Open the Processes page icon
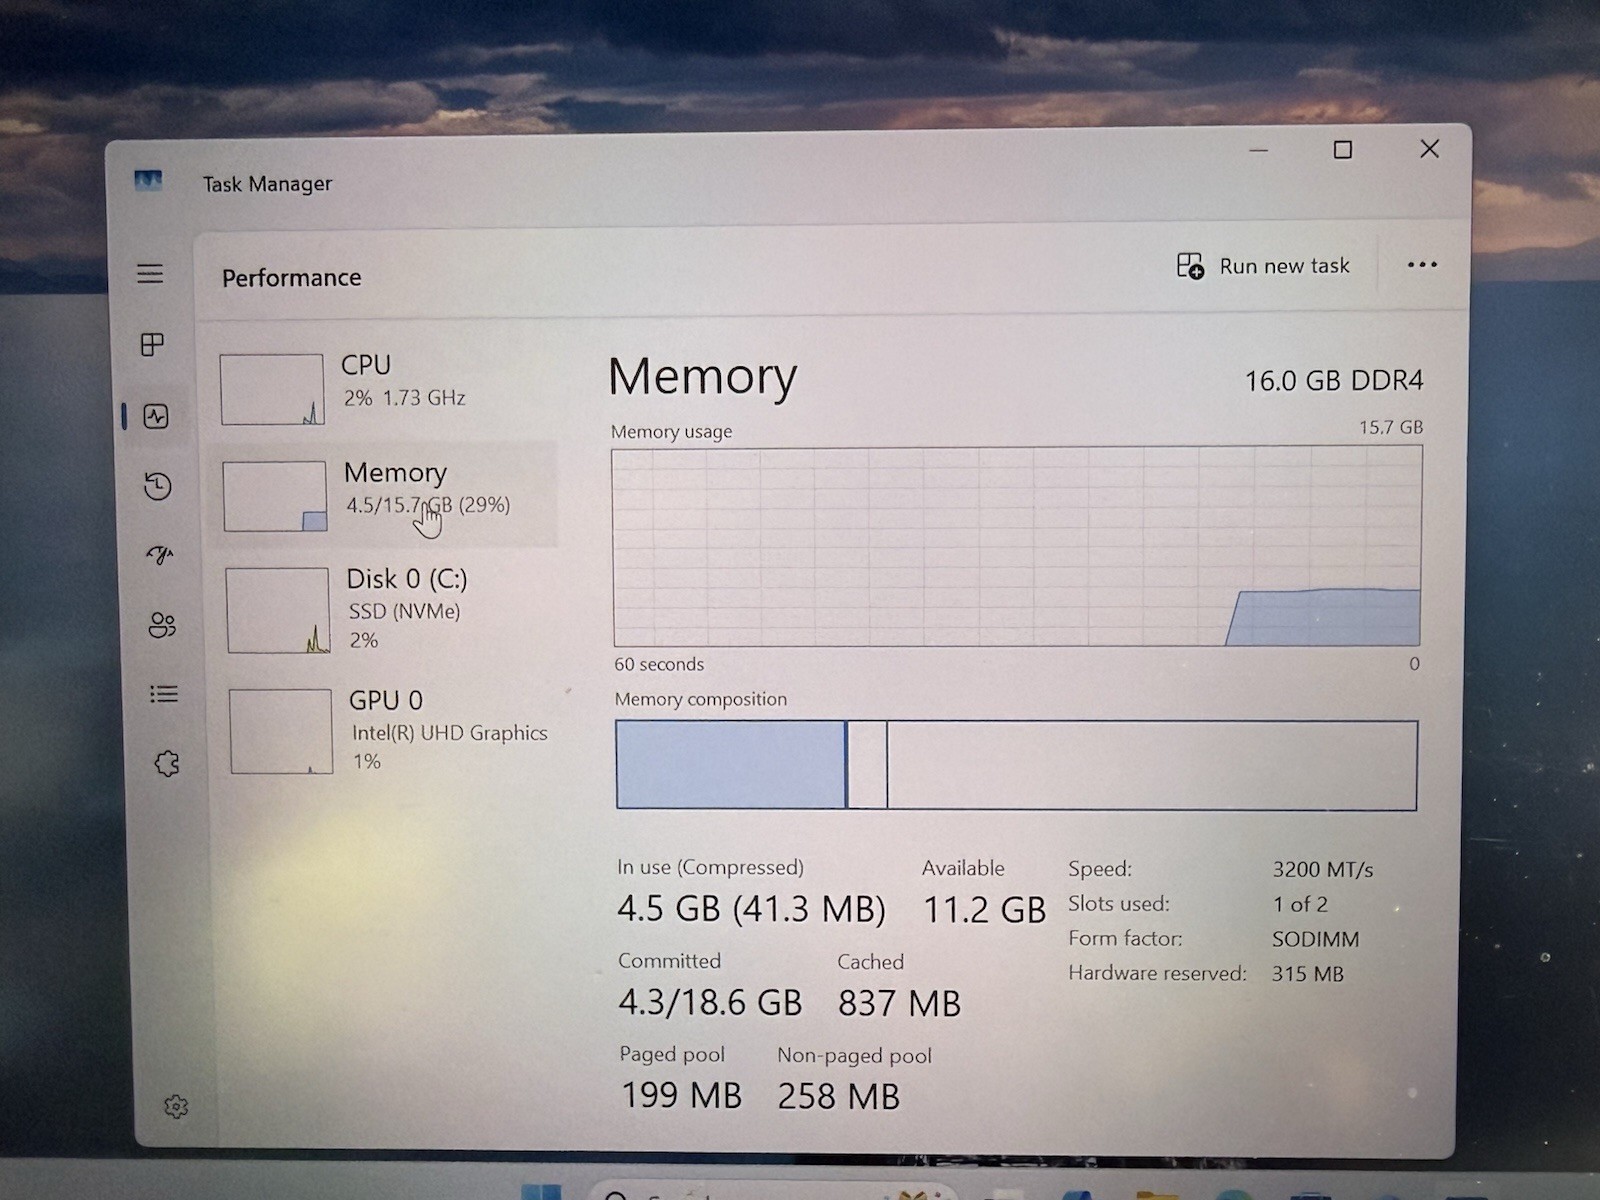The width and height of the screenshot is (1600, 1200). (x=152, y=345)
